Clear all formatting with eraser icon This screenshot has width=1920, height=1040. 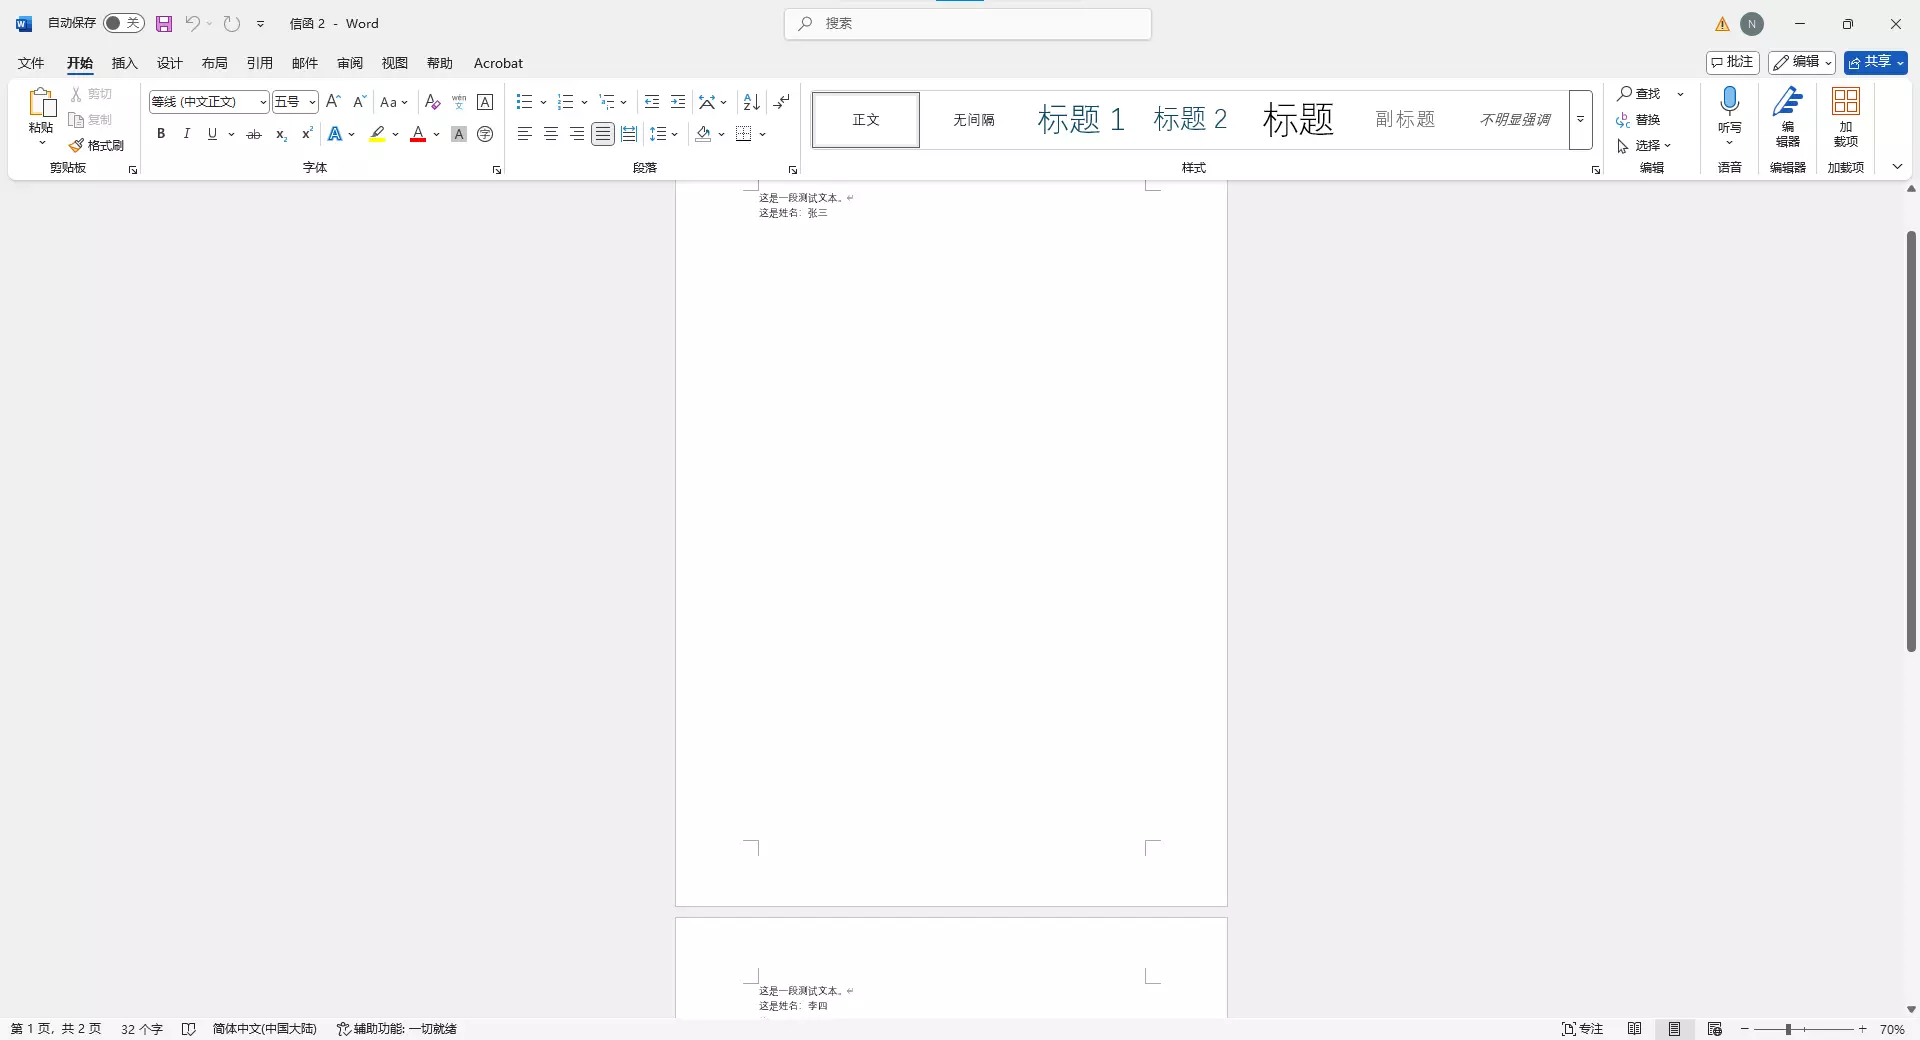(x=432, y=102)
